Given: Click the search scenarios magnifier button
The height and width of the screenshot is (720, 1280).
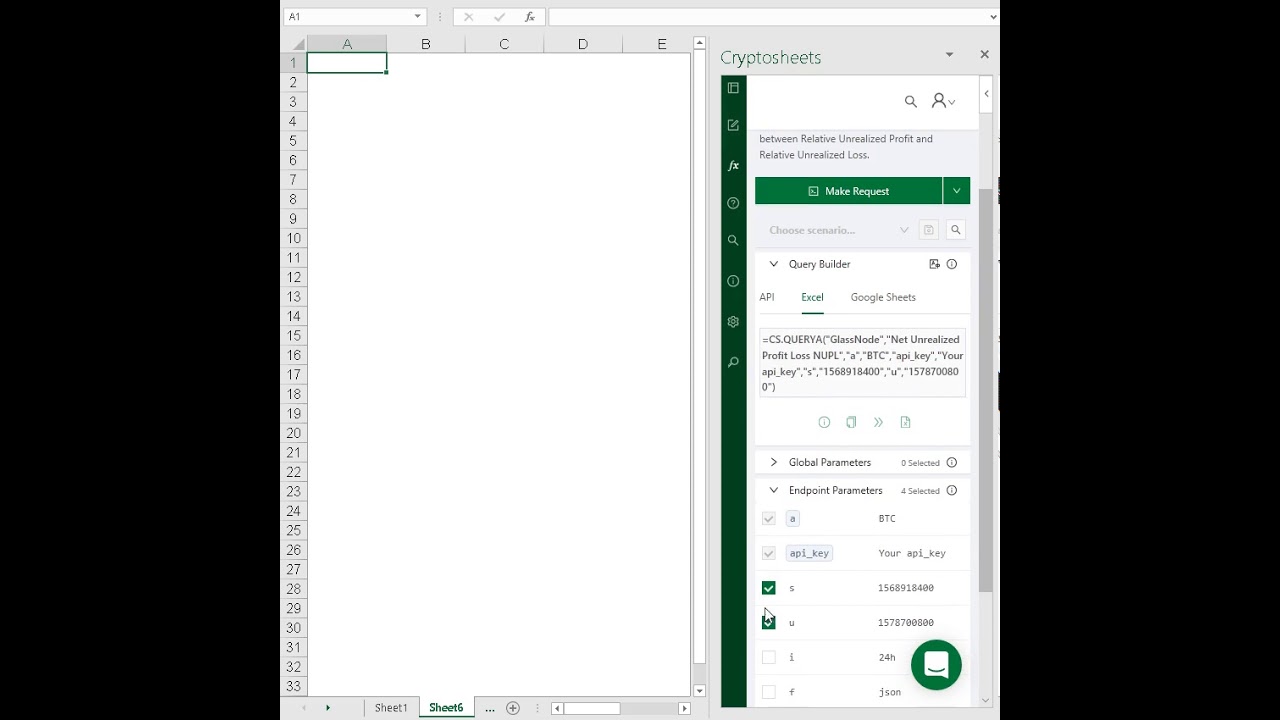Looking at the screenshot, I should point(956,230).
